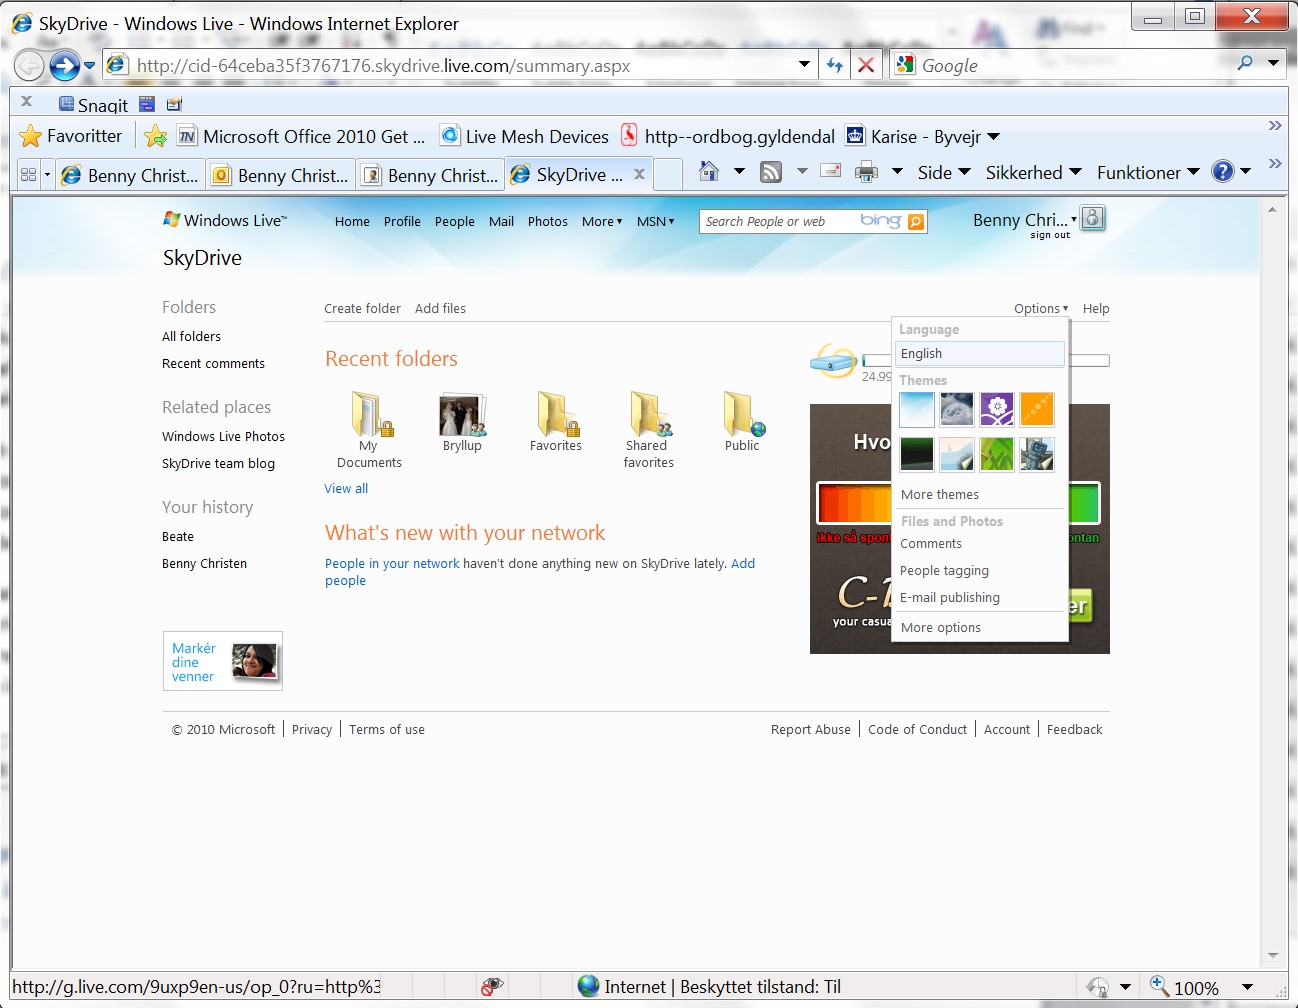Select English in the Language menu

[x=980, y=353]
